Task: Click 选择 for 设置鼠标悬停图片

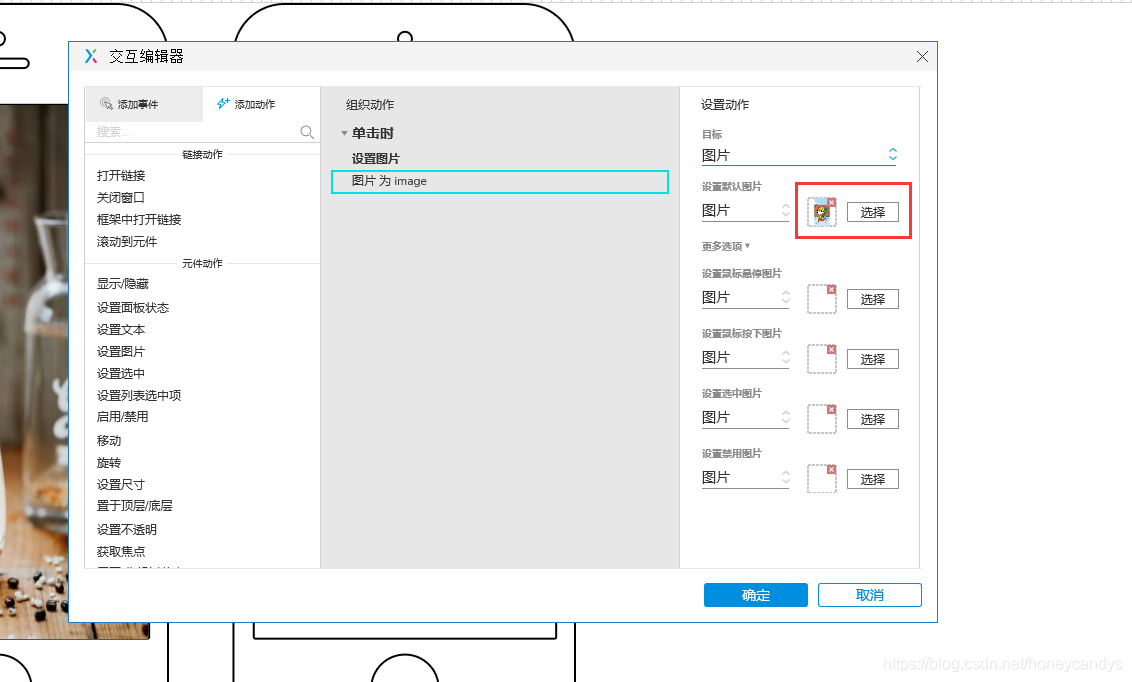Action: (x=873, y=299)
